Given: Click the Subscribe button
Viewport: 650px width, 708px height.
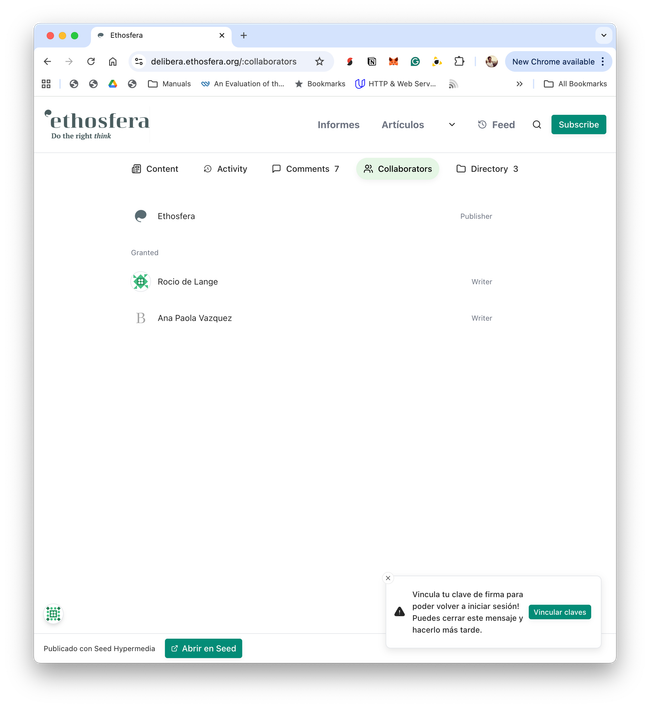Looking at the screenshot, I should pyautogui.click(x=578, y=125).
